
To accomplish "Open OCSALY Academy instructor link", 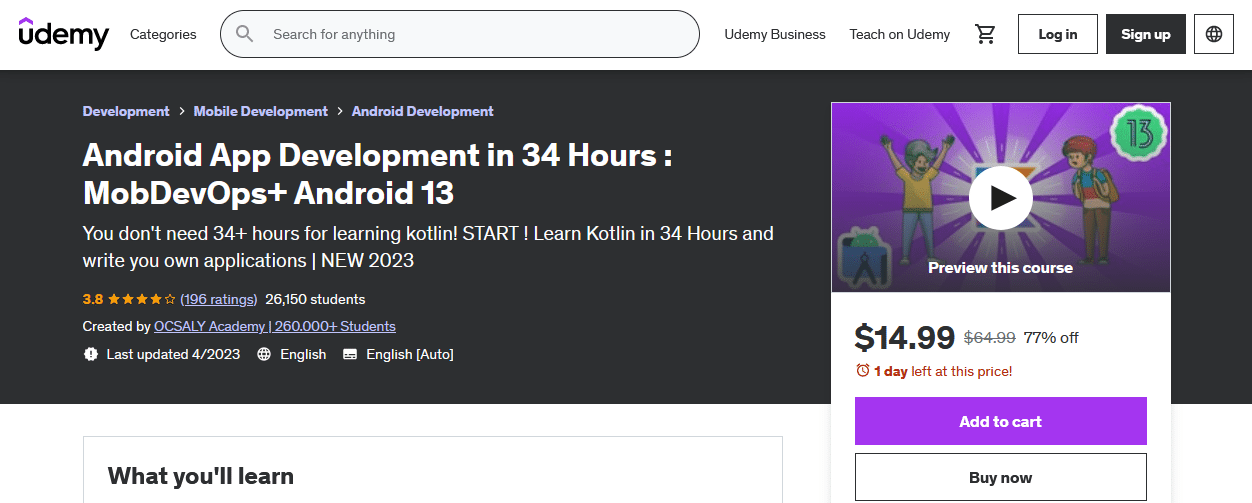I will (275, 326).
